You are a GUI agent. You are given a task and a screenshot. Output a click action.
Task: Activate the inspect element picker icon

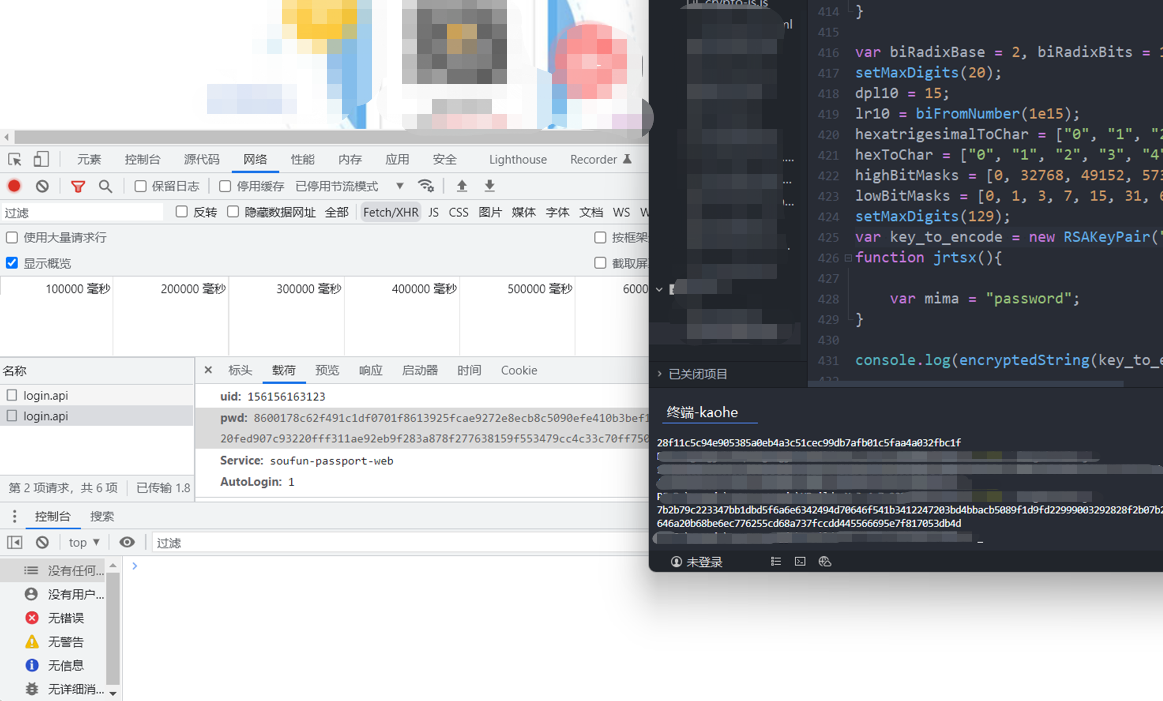pyautogui.click(x=14, y=159)
